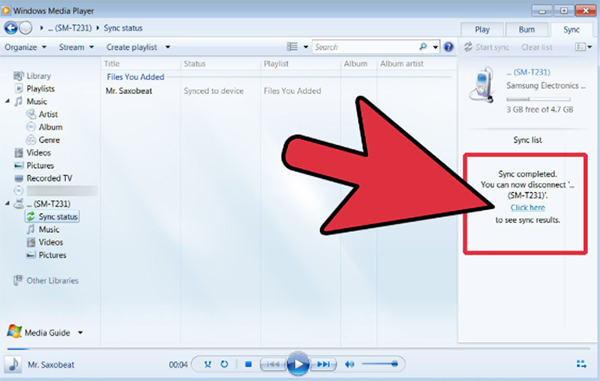Click the SM-T231 device link

pyautogui.click(x=528, y=72)
